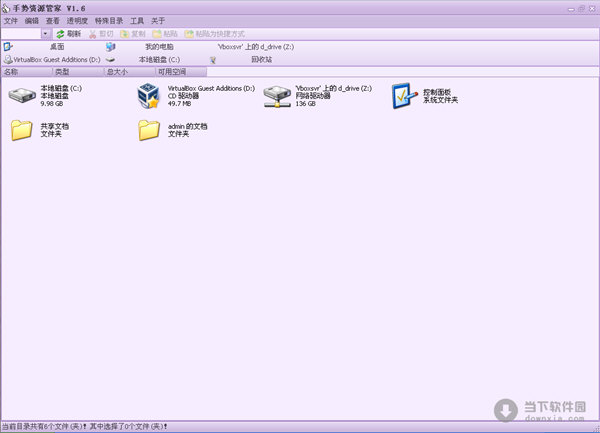This screenshot has width=600, height=433.
Task: Open VirtualBox Guest Additions (D:) CD drive icon
Action: [148, 95]
